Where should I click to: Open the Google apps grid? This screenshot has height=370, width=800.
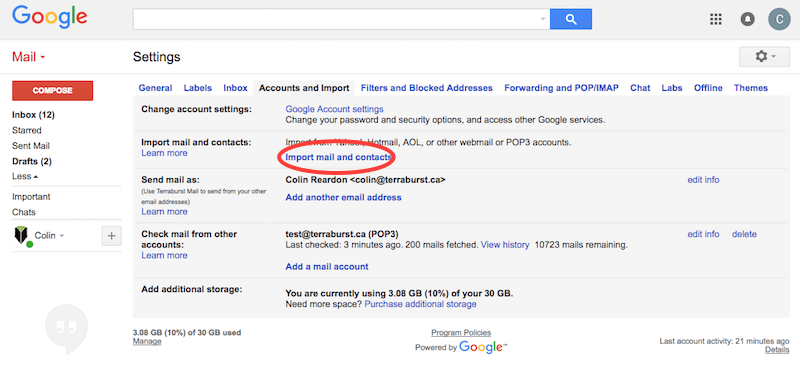pyautogui.click(x=716, y=19)
